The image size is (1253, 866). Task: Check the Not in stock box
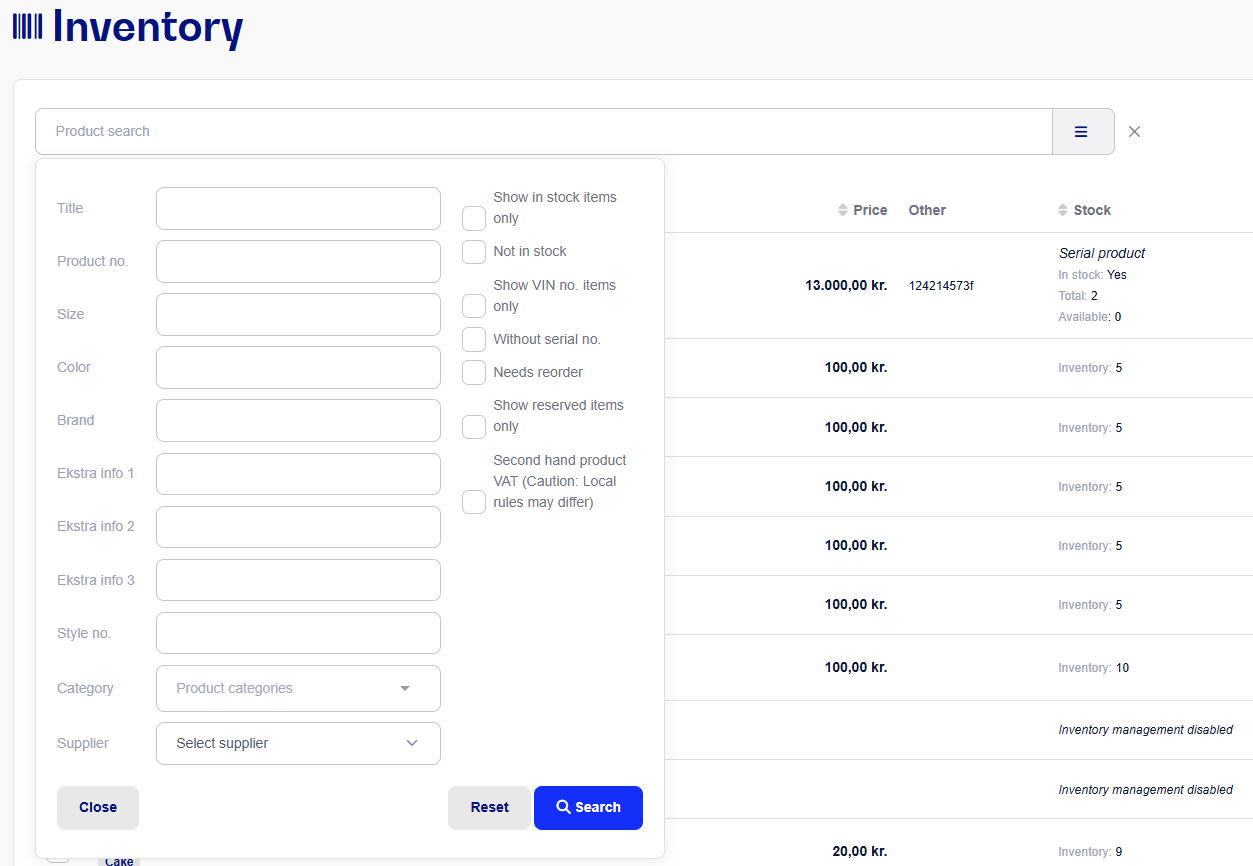[x=474, y=251]
